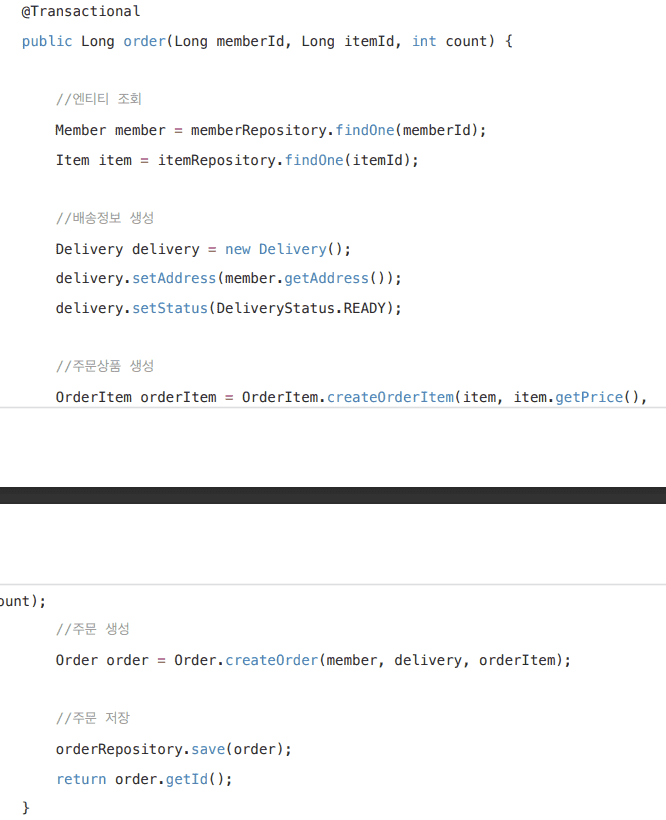Click the public keyword in method signature
The image size is (666, 820).
coord(47,42)
